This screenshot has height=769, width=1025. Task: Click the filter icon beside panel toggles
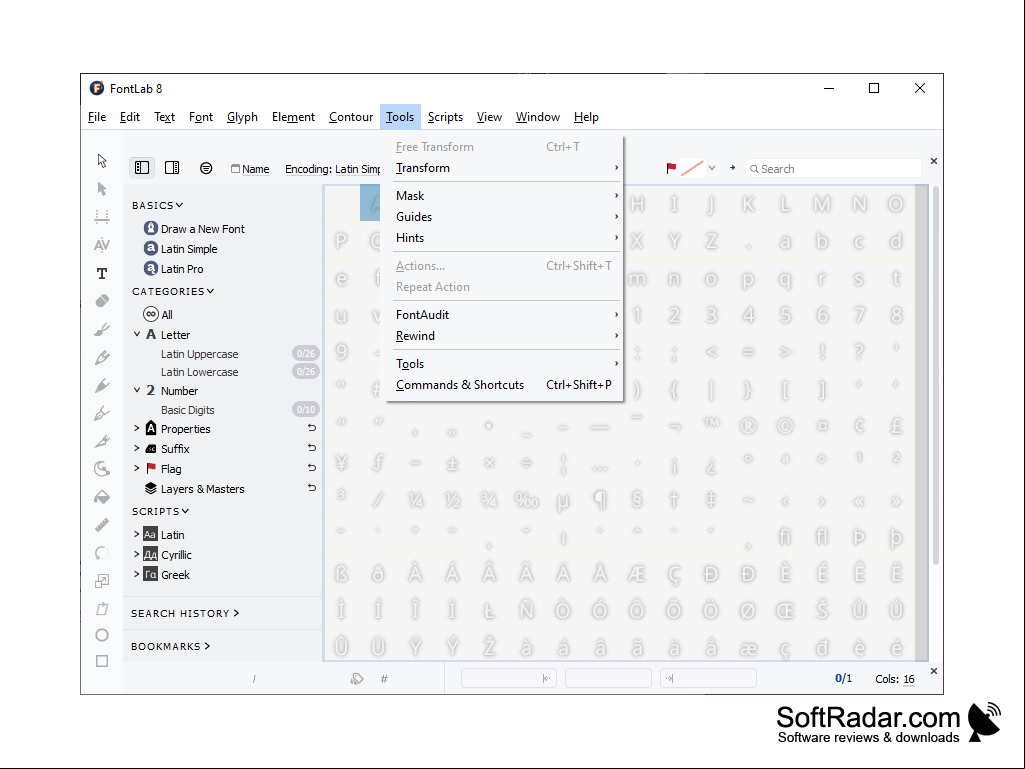(x=206, y=168)
